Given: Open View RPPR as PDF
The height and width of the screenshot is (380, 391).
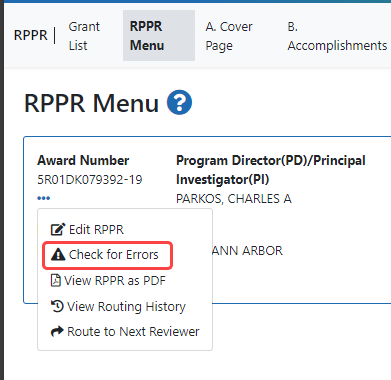Looking at the screenshot, I should [108, 281].
